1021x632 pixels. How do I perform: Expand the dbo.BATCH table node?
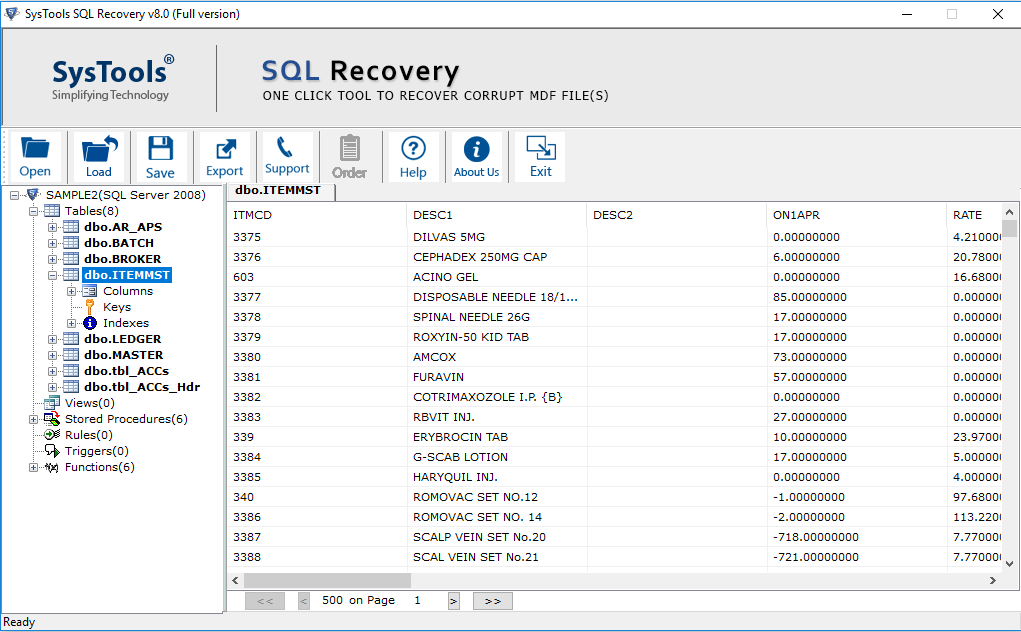pos(52,243)
